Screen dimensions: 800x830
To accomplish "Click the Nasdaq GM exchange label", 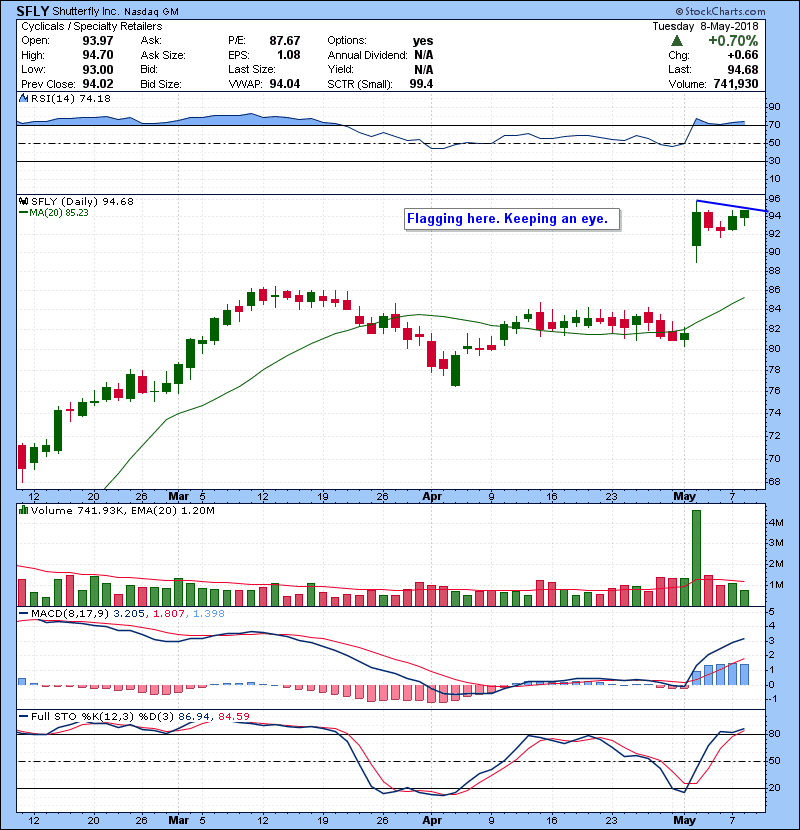I will point(151,12).
